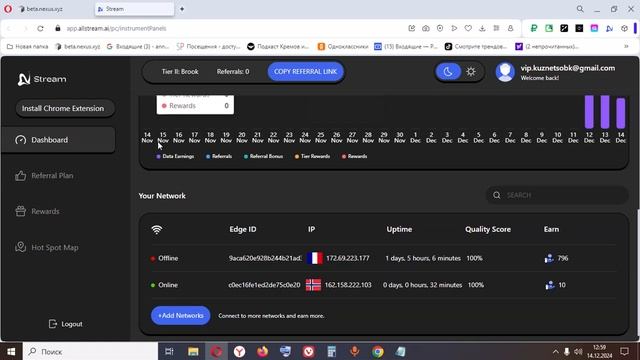Click COPY REFERRAL LINK button
The height and width of the screenshot is (360, 640).
(305, 72)
